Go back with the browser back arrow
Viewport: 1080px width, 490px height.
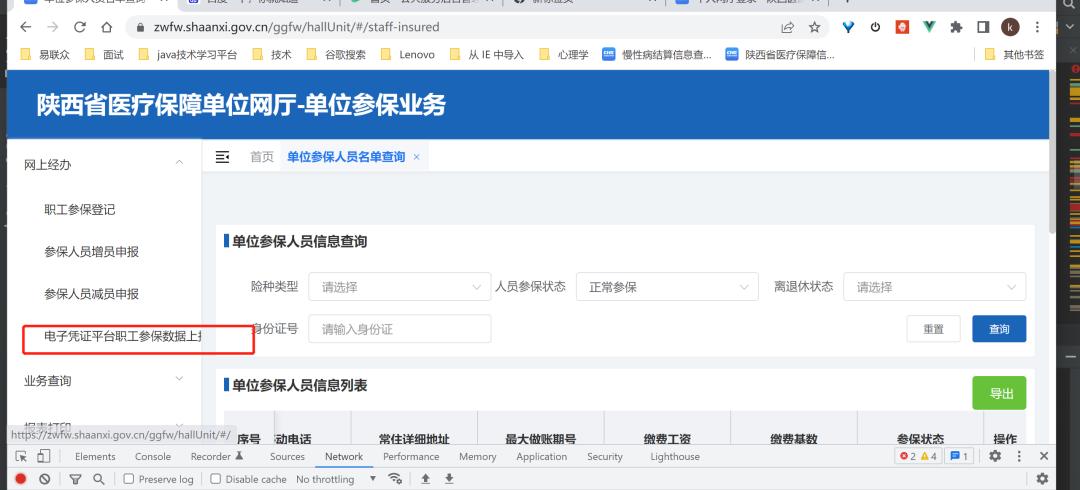pyautogui.click(x=25, y=28)
